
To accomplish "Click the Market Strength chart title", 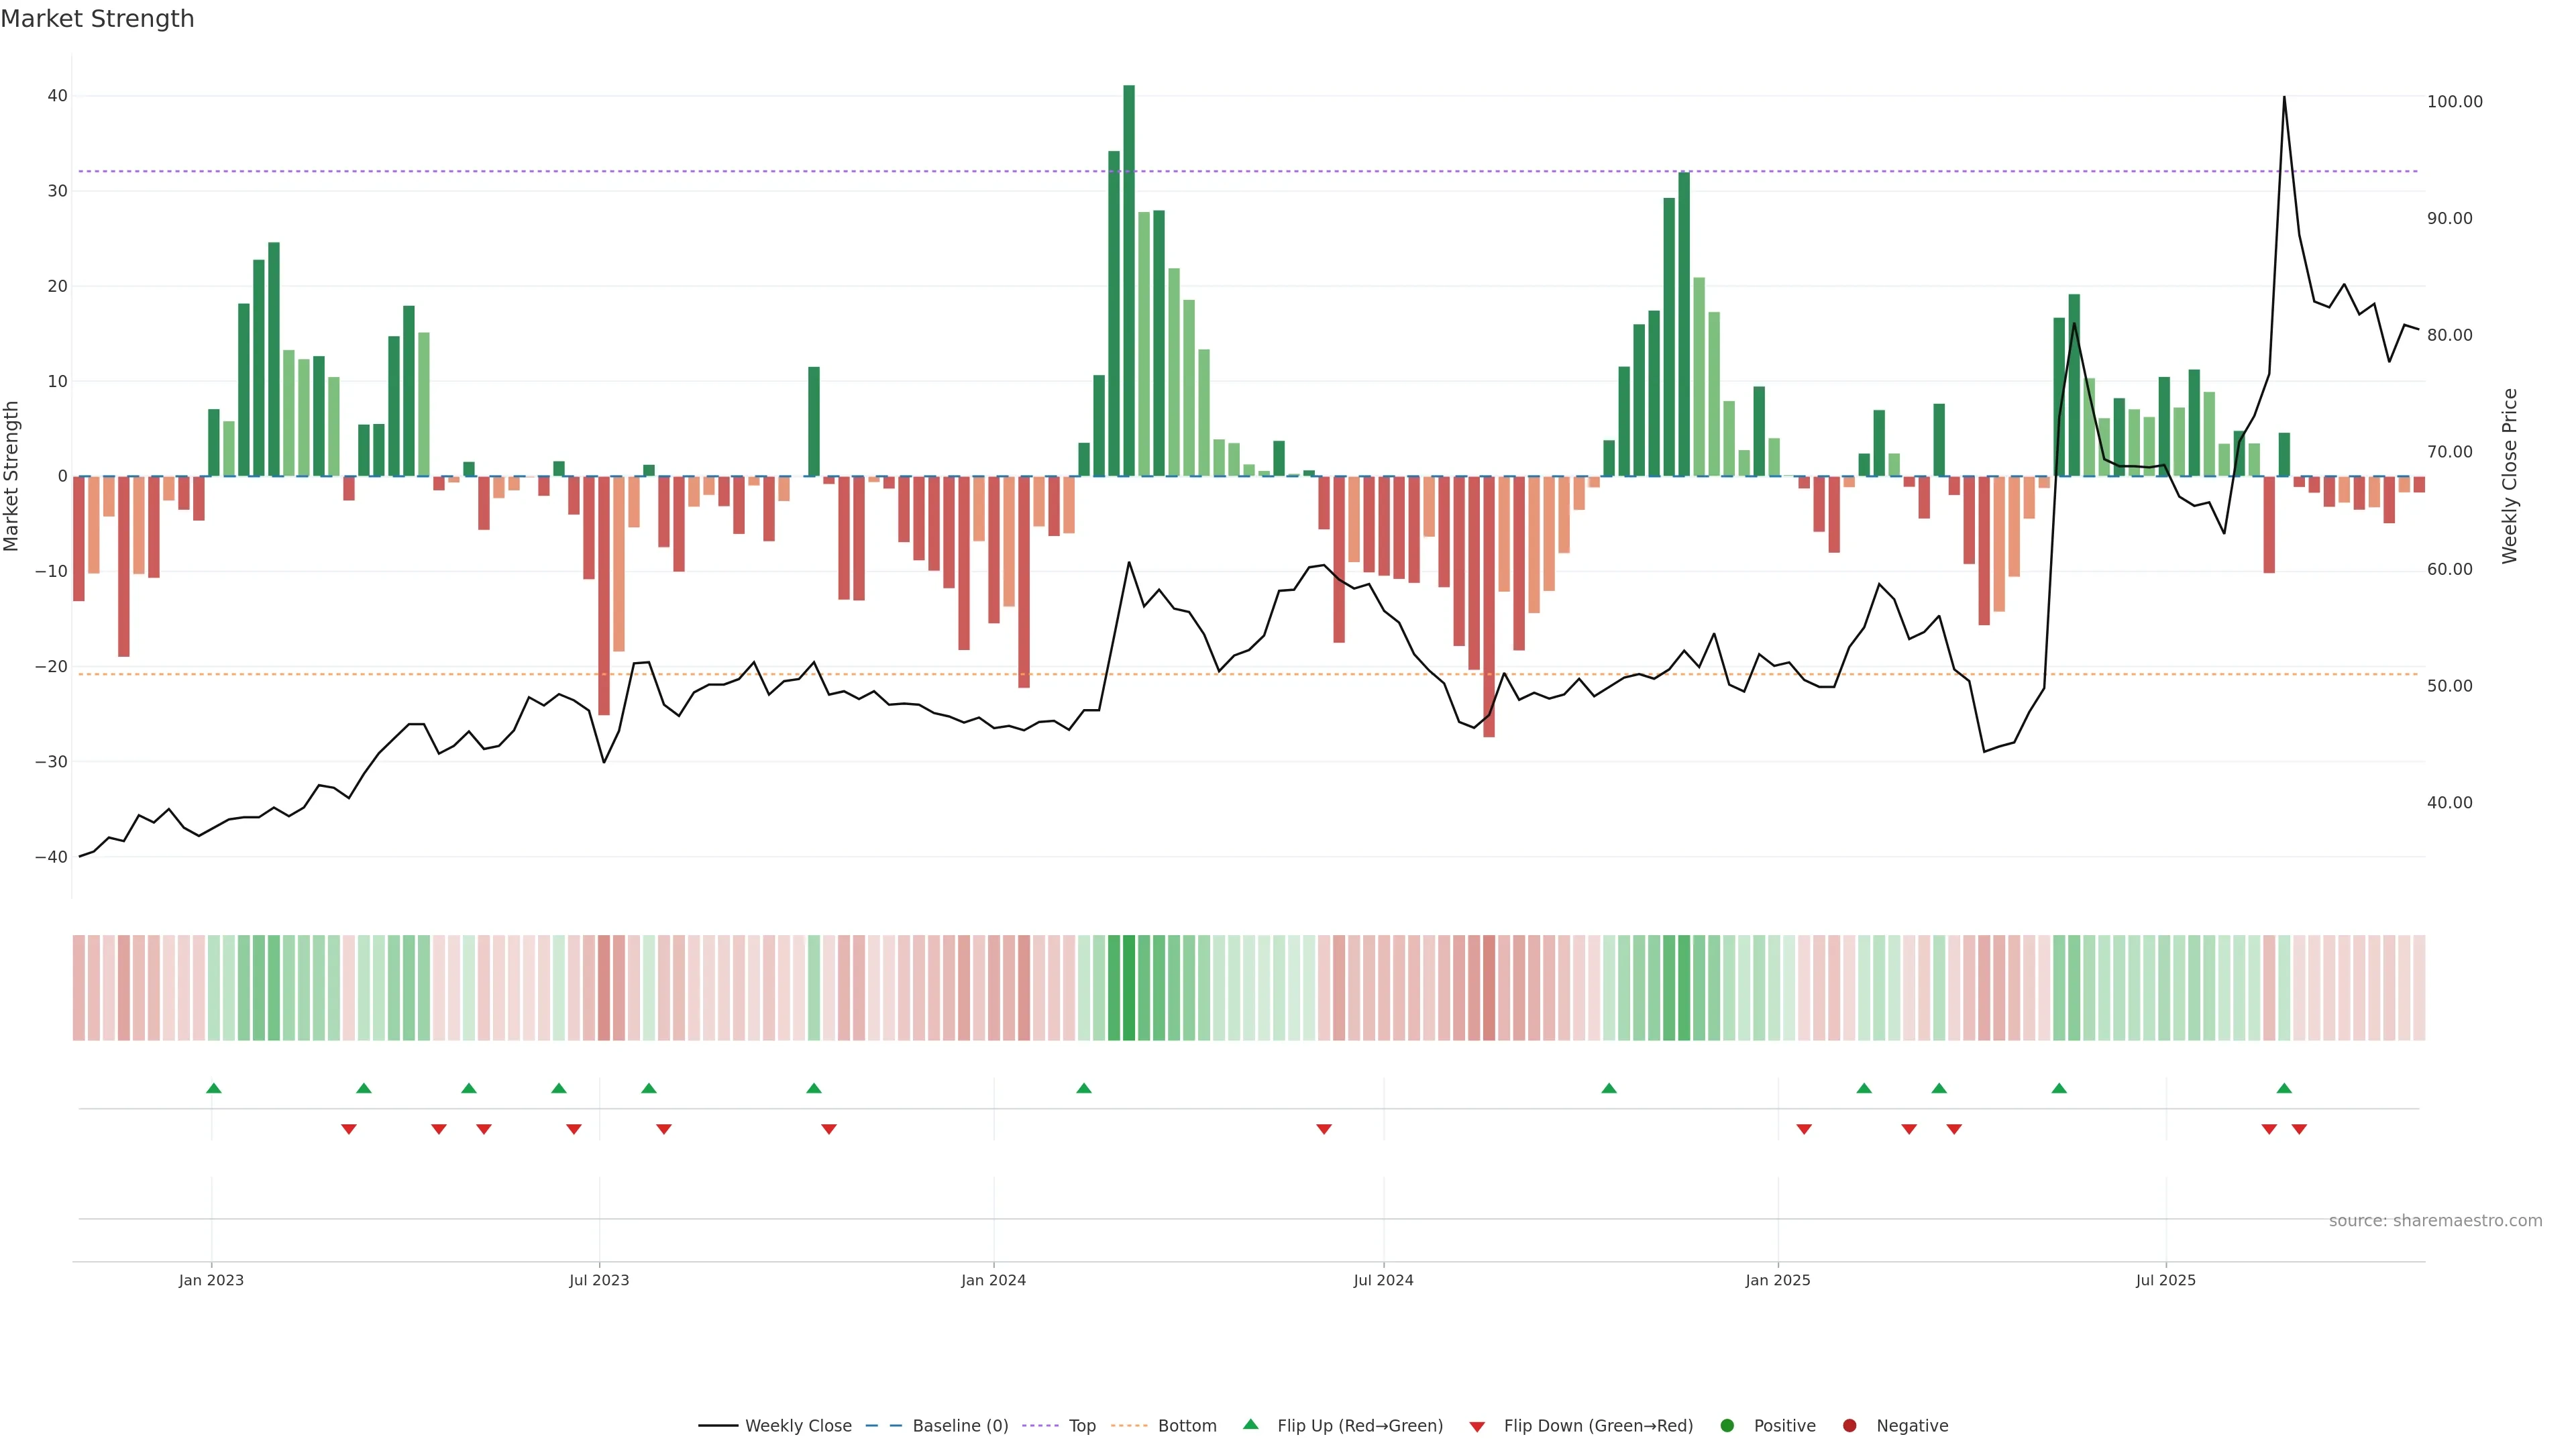I will [97, 19].
